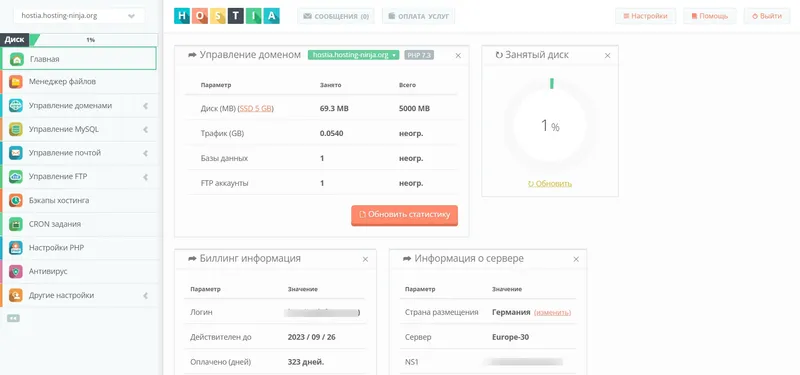The height and width of the screenshot is (375, 800).
Task: Click the 1 % circular disk gauge
Action: [550, 126]
